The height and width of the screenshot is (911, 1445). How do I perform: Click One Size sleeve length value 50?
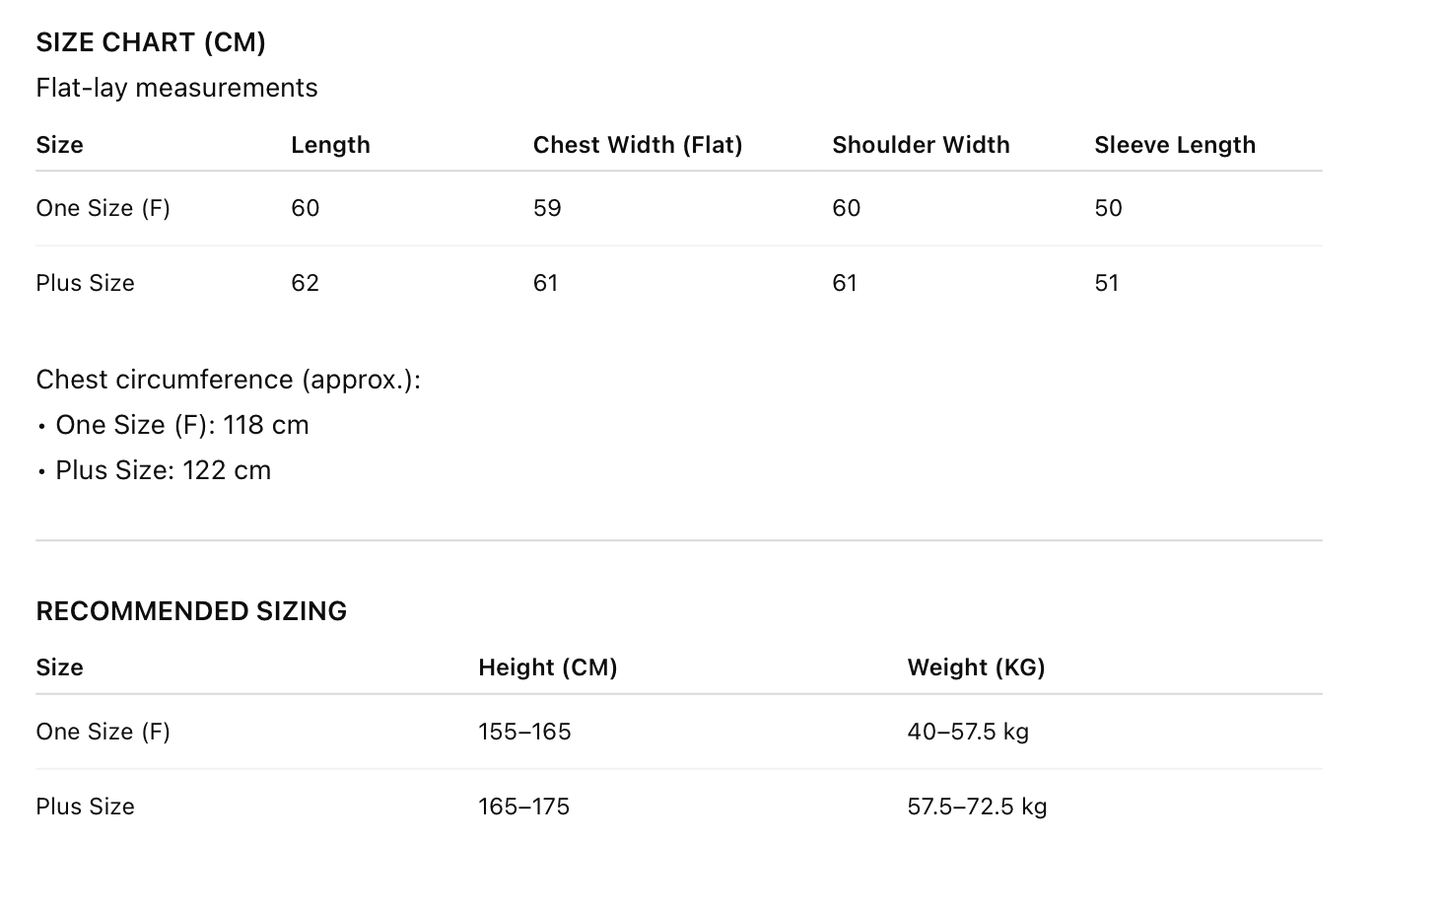[x=1108, y=208]
